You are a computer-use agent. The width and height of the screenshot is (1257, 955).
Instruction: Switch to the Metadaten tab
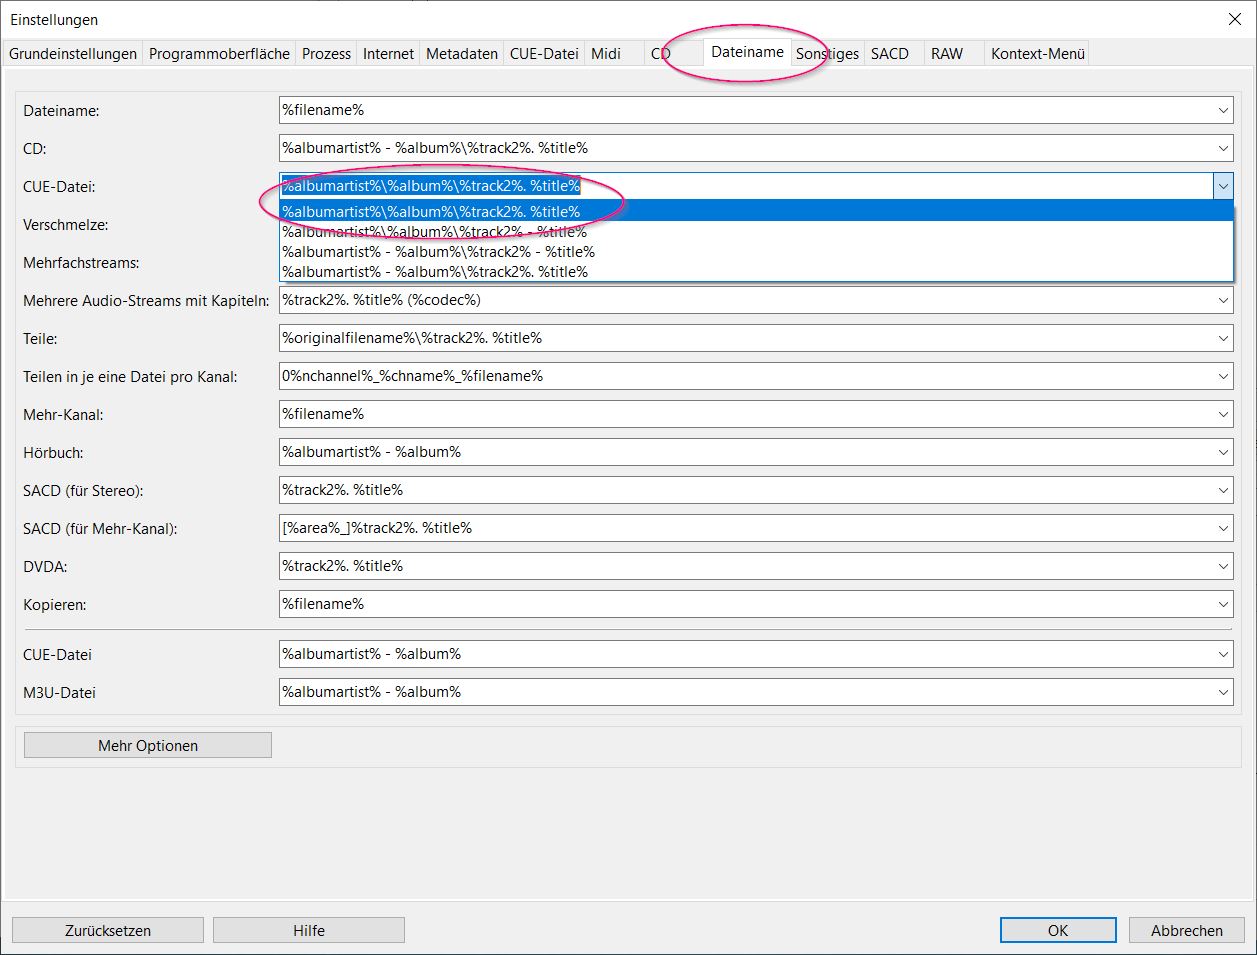coord(461,54)
